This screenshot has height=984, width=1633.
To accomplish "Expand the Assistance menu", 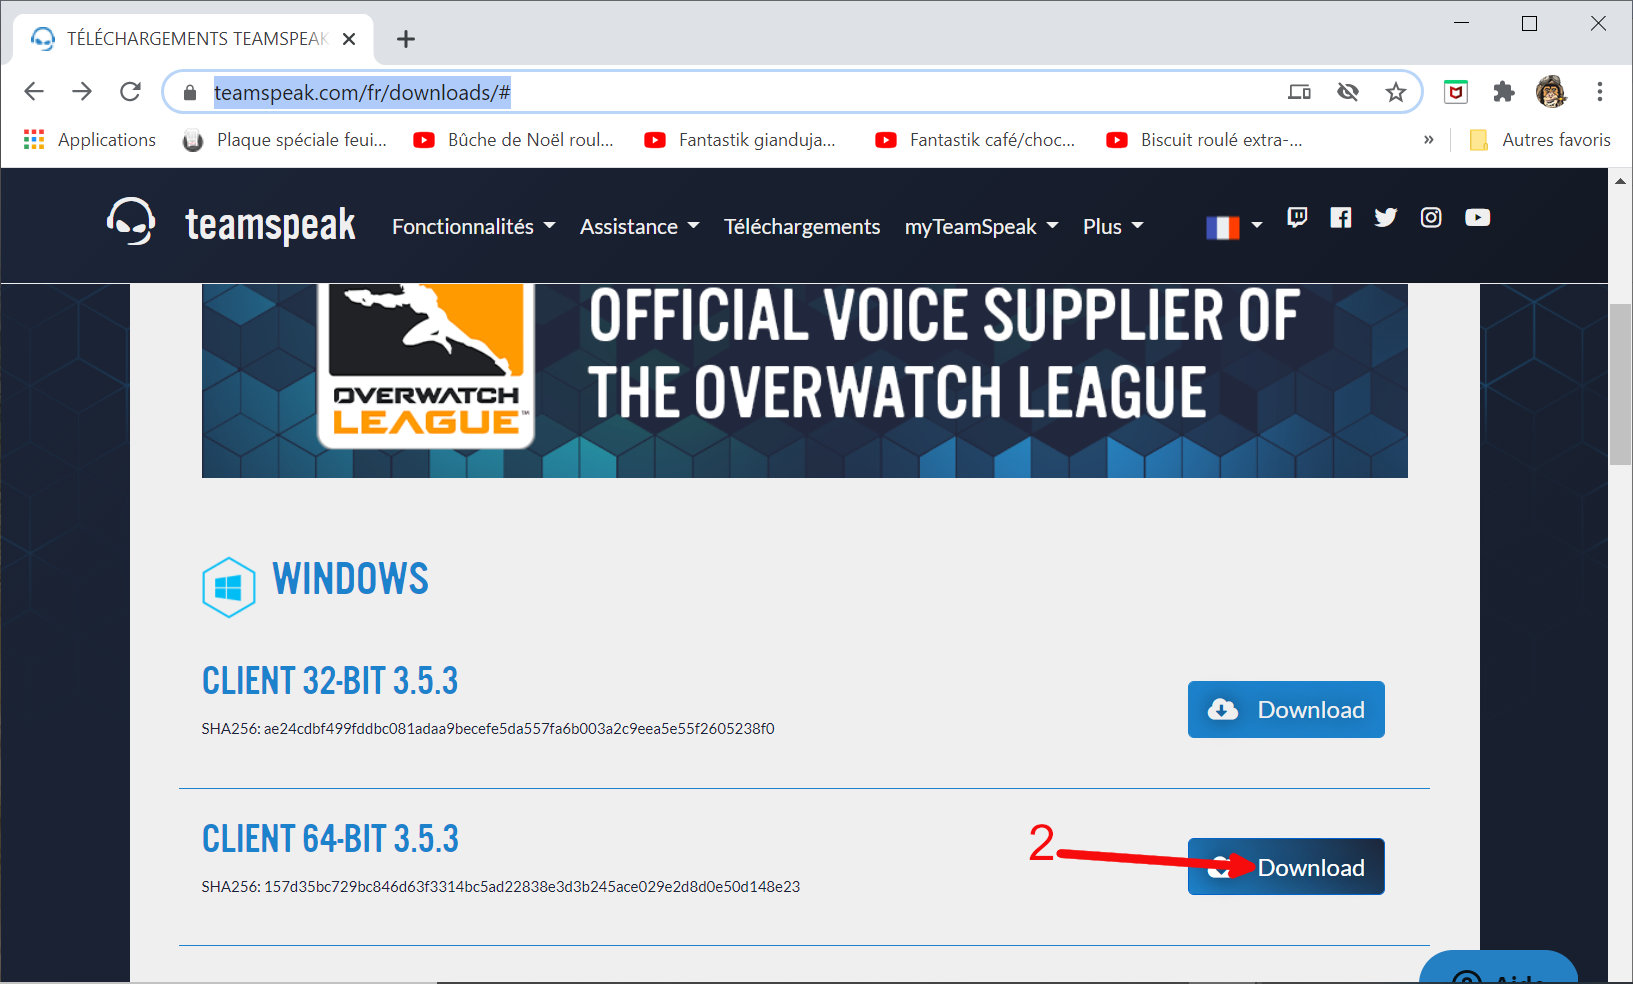I will click(x=640, y=227).
